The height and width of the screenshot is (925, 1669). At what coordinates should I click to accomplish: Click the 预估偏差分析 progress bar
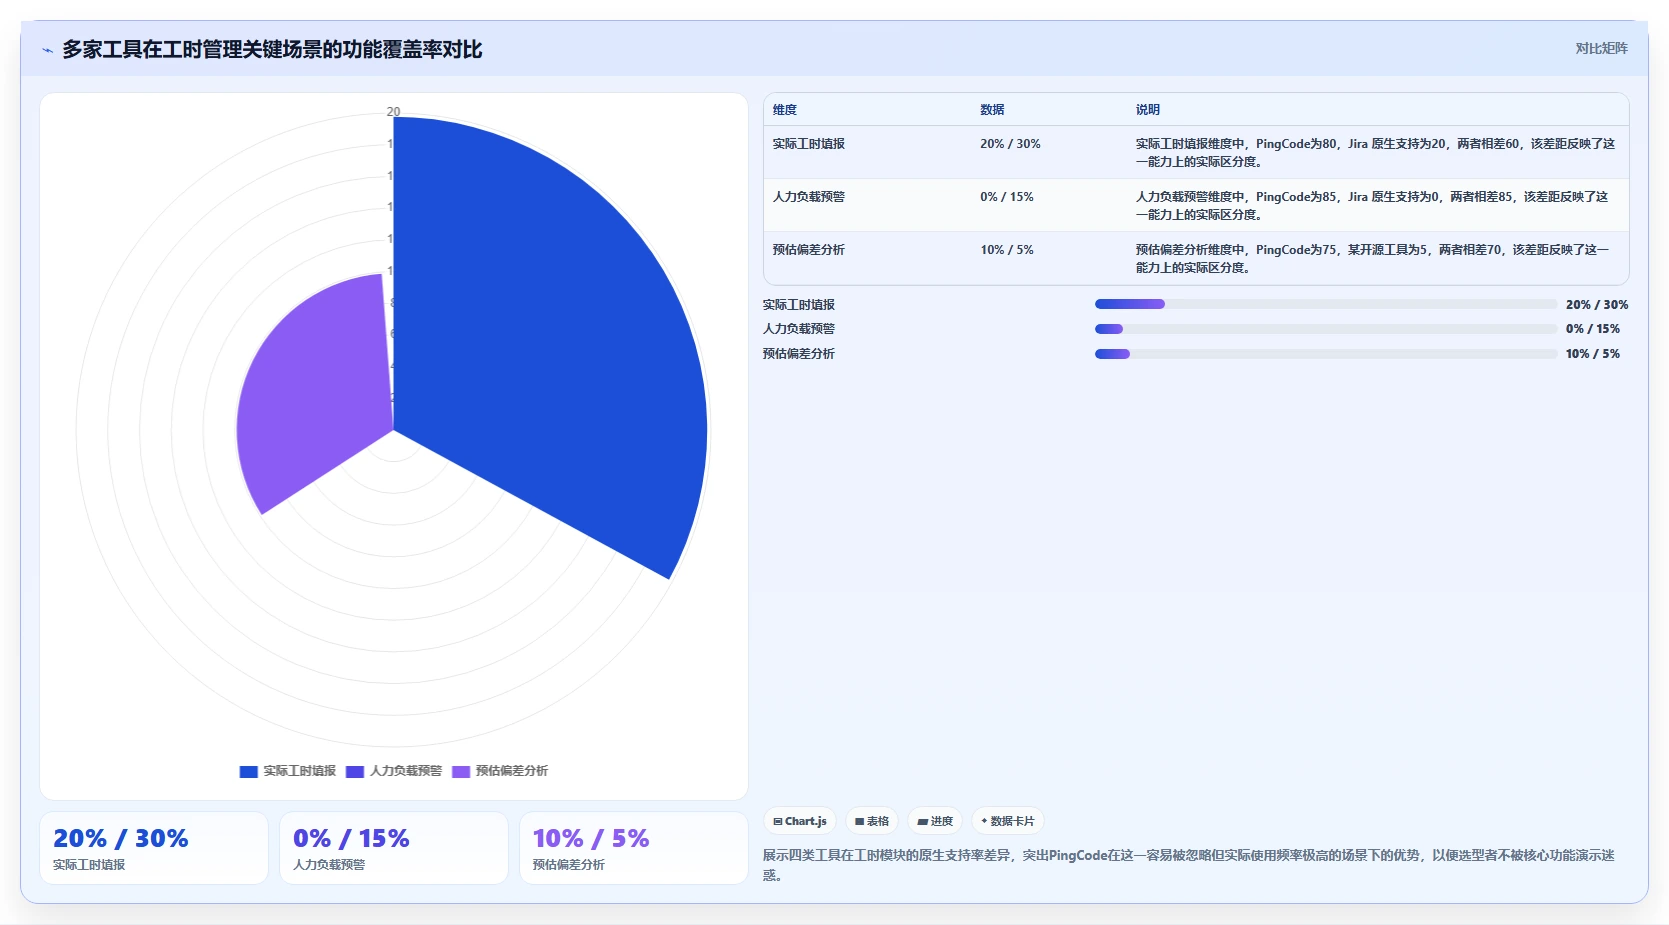click(1326, 354)
